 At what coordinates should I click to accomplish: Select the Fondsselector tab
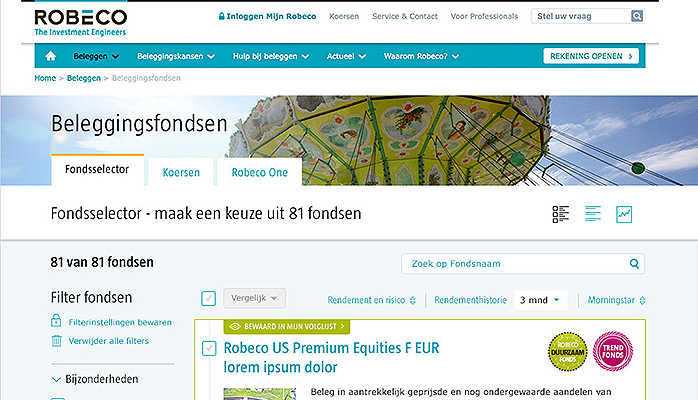[x=97, y=170]
